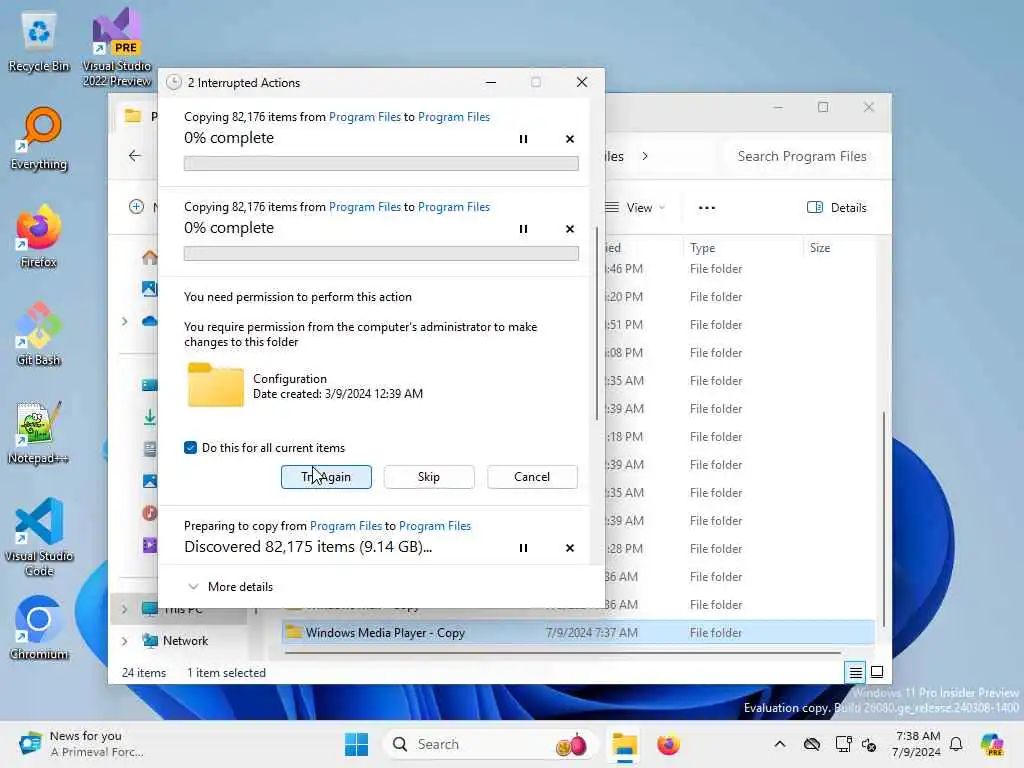This screenshot has width=1024, height=768.
Task: Pause the Discovered 82,175 items operation
Action: [x=523, y=548]
